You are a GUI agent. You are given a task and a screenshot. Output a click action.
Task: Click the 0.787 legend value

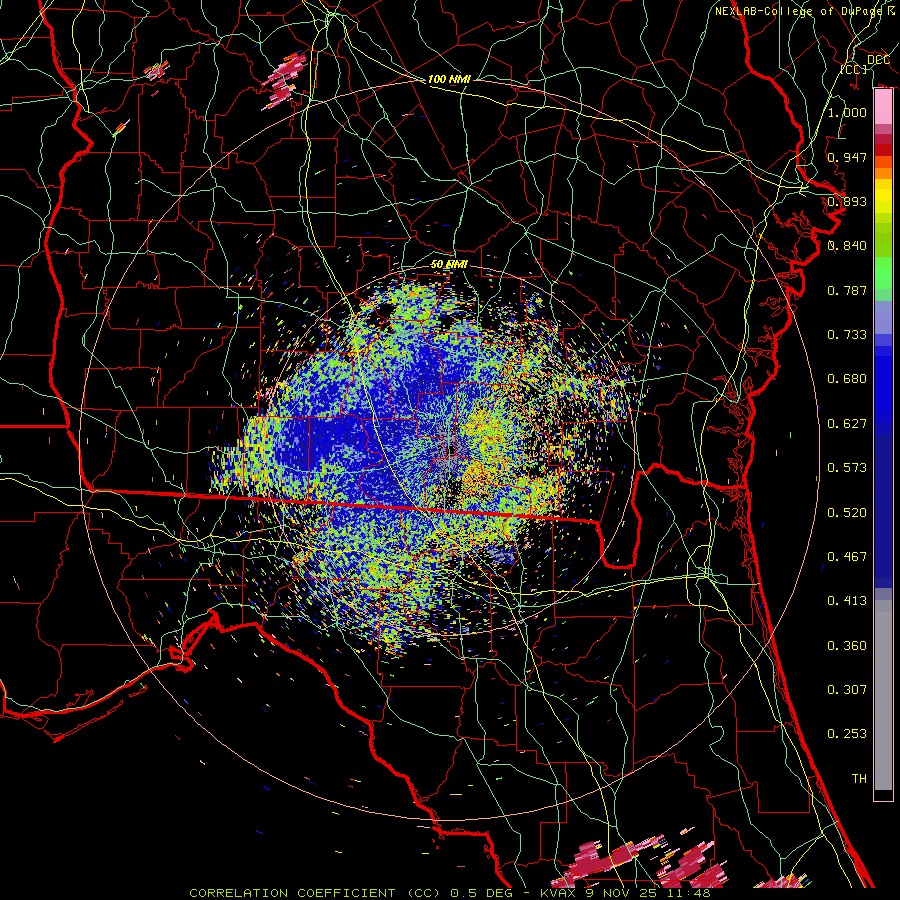pyautogui.click(x=847, y=290)
